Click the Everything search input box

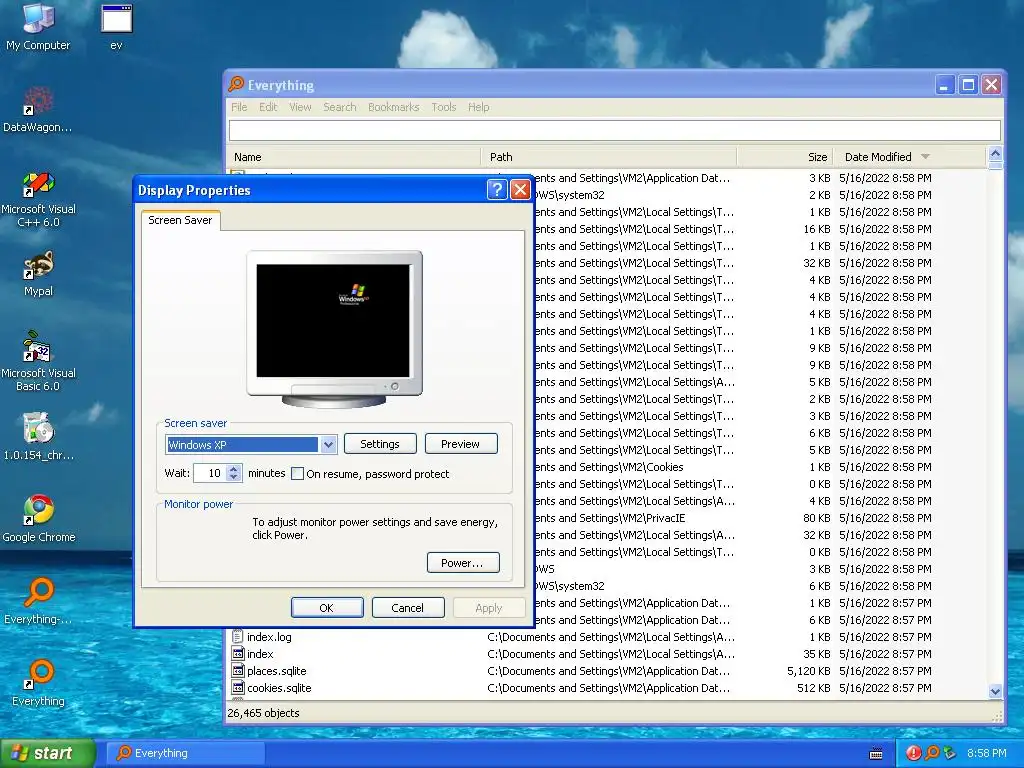614,130
